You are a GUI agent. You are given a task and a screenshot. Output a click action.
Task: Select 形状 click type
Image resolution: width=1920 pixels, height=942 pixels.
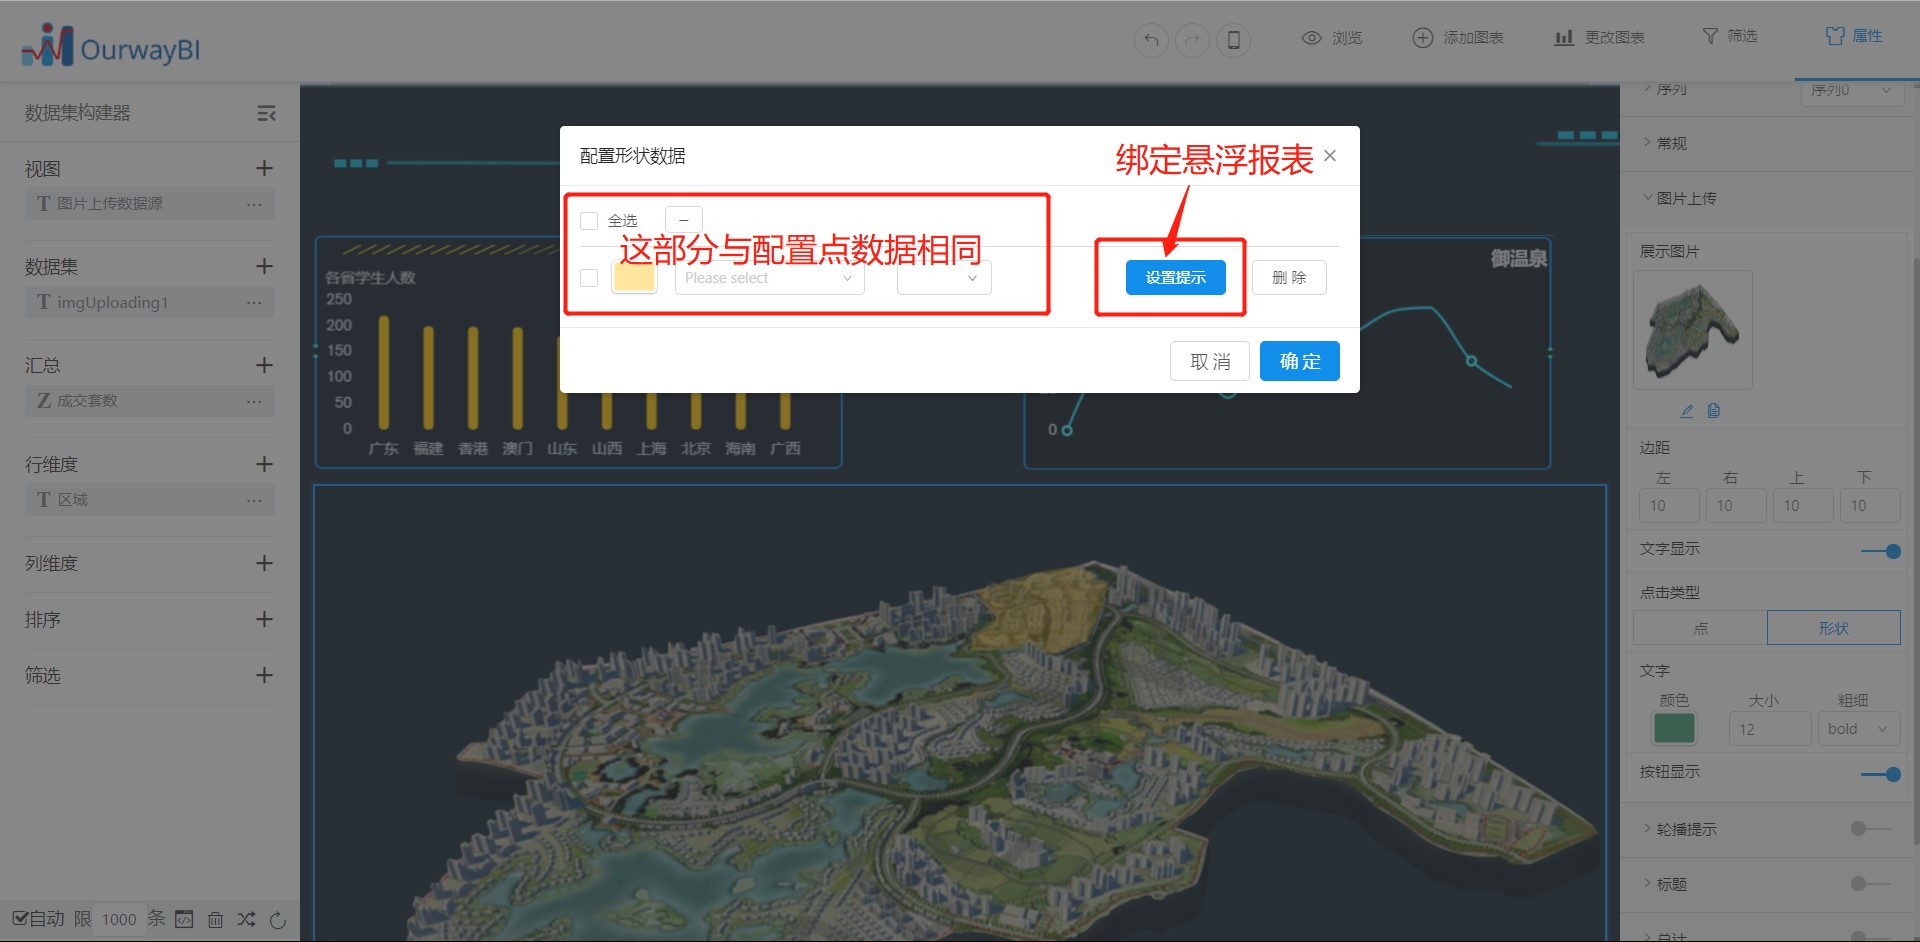[1834, 628]
